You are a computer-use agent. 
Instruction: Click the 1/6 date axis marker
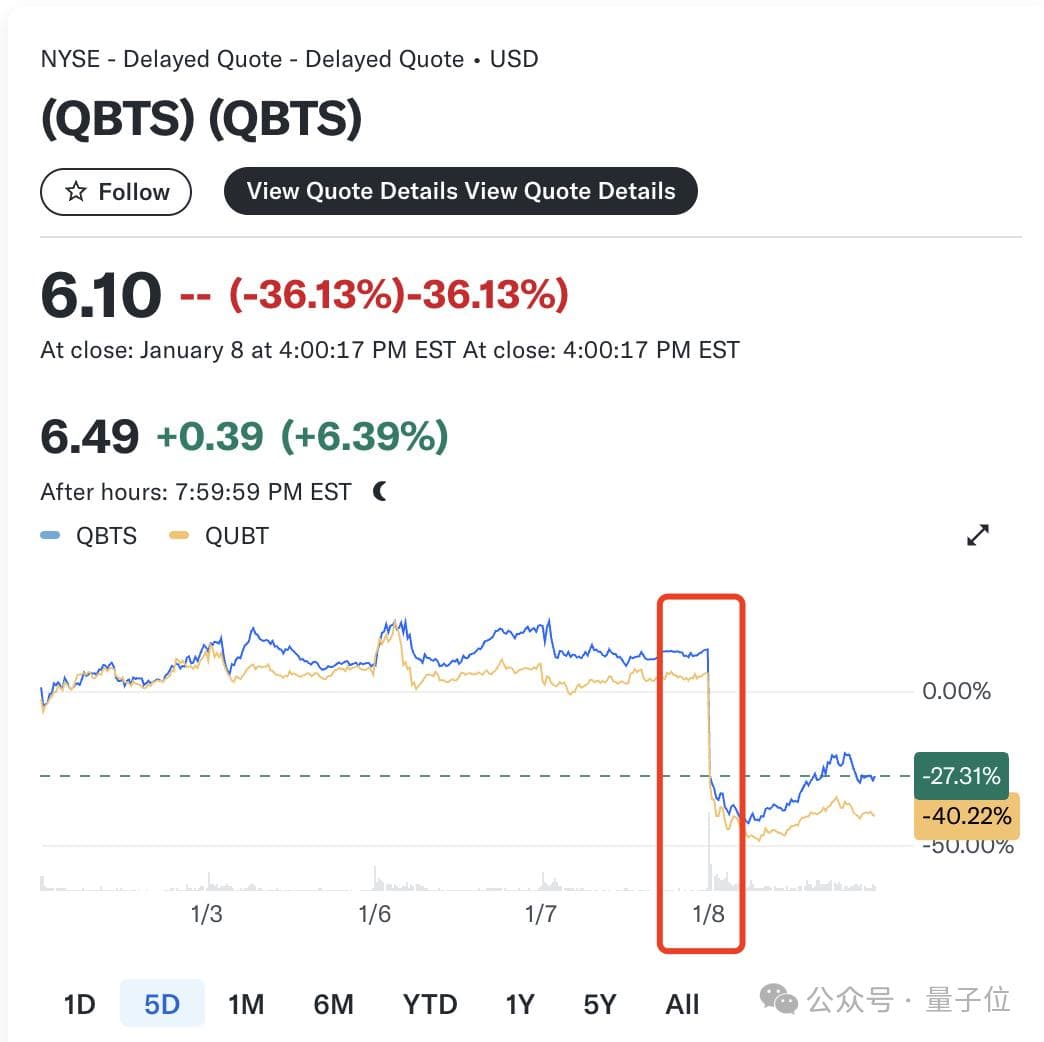point(374,914)
